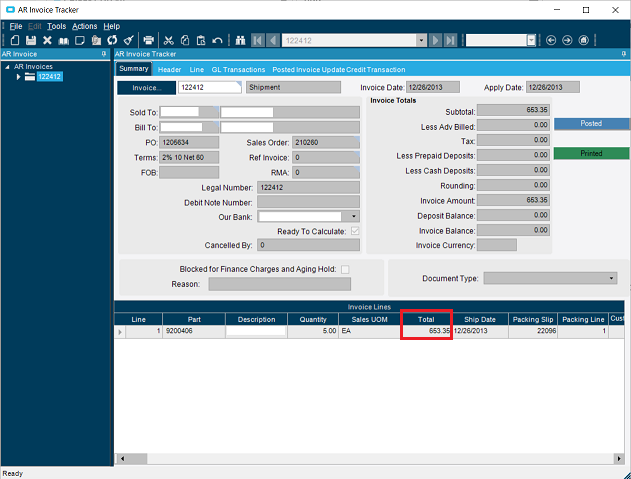The image size is (631, 479).
Task: Click the Forward circled right arrow icon
Action: point(567,40)
